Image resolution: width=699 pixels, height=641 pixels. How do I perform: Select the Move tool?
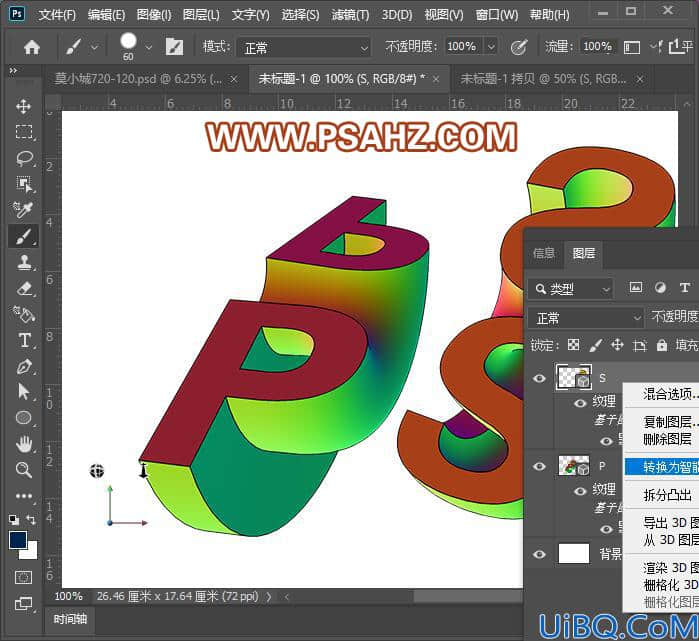23,107
